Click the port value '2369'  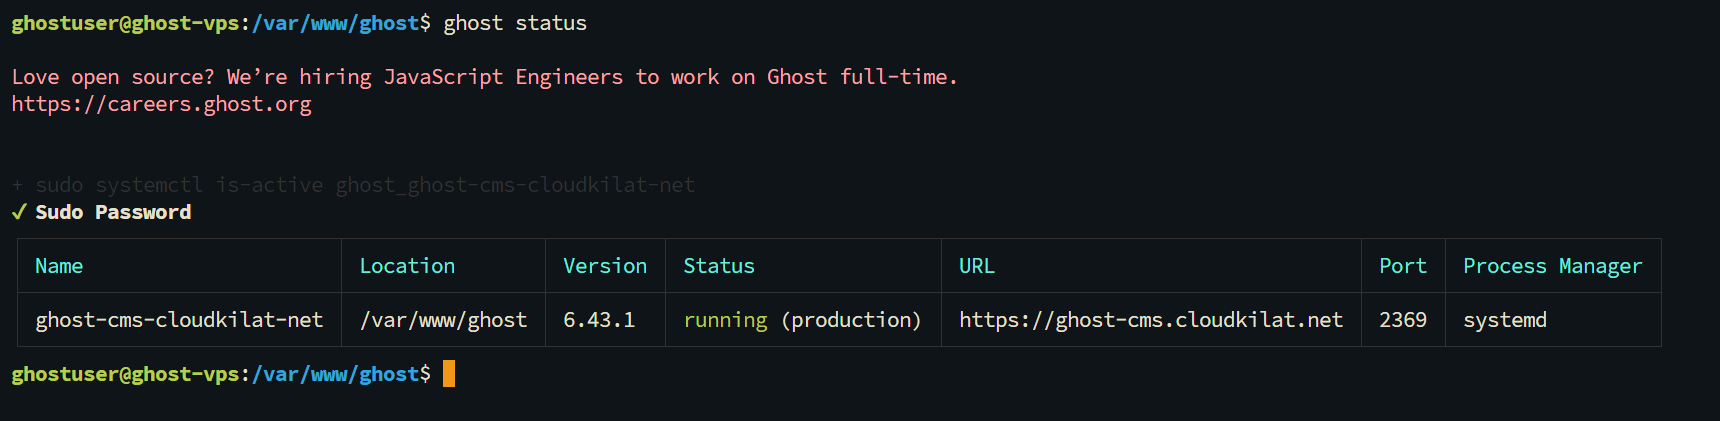[x=1403, y=320]
